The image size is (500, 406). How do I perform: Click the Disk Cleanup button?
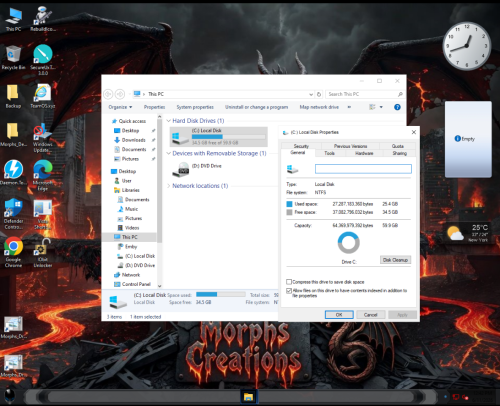[x=395, y=260]
